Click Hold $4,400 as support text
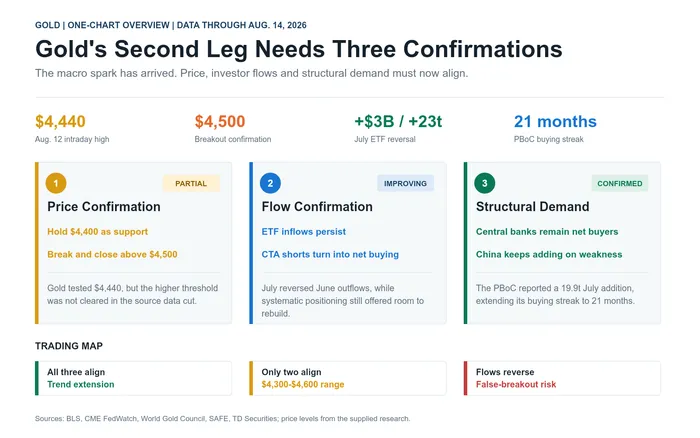 coord(97,232)
